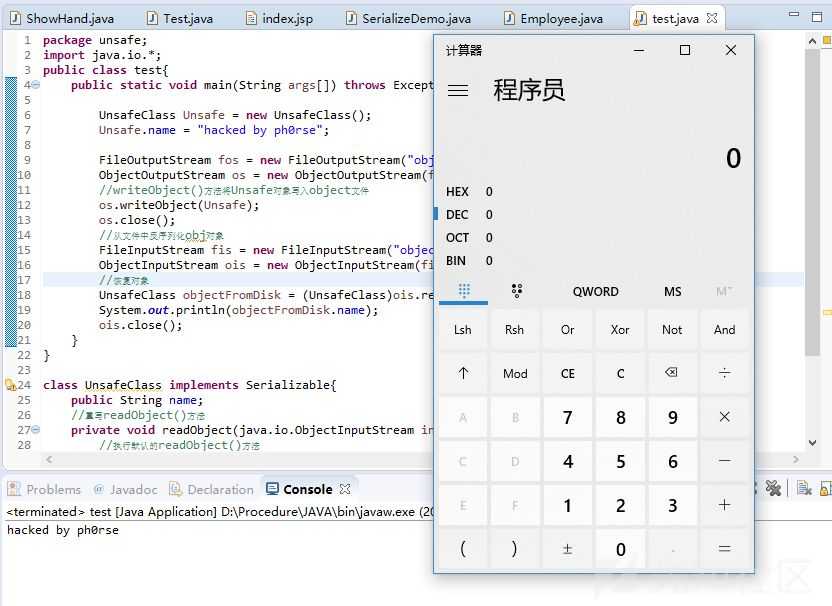Click the remove all terminated launches icon
Screen dimensions: 832x606
click(773, 488)
